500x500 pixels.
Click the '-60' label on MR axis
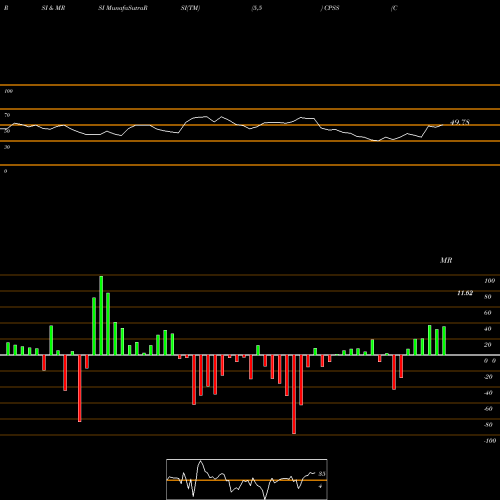(488, 409)
